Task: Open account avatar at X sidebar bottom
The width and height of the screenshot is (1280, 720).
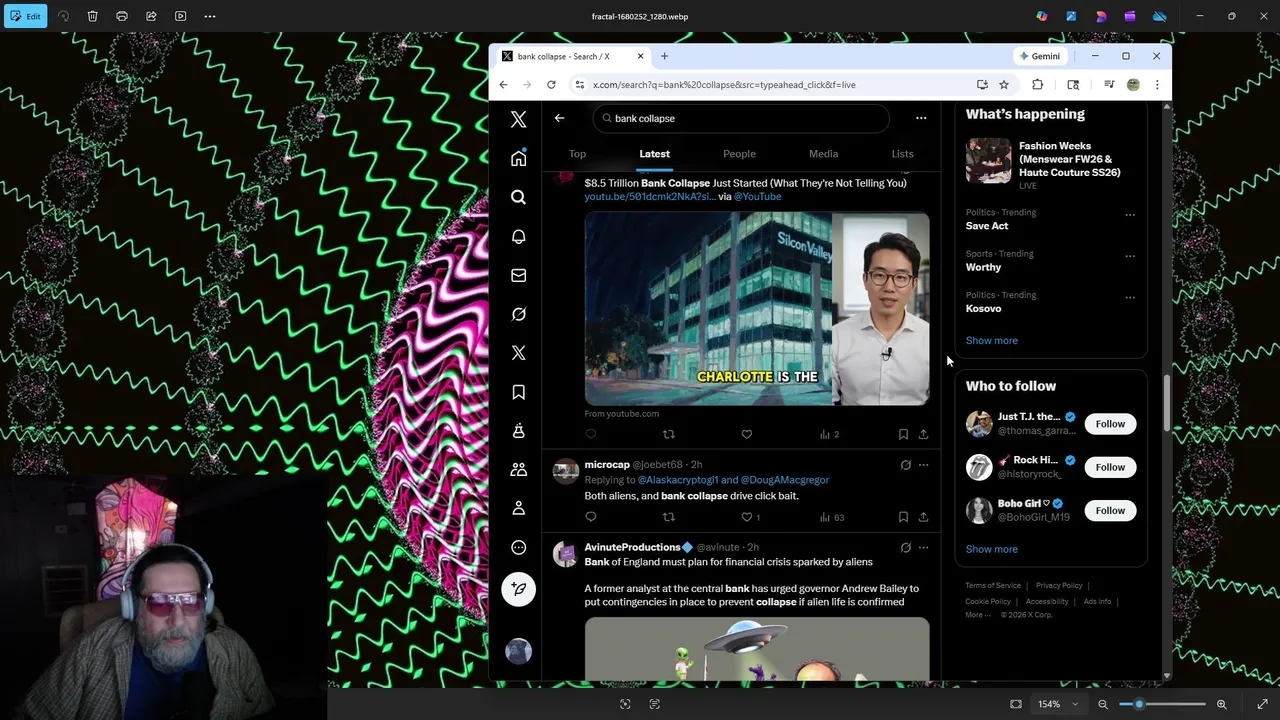Action: coord(518,651)
